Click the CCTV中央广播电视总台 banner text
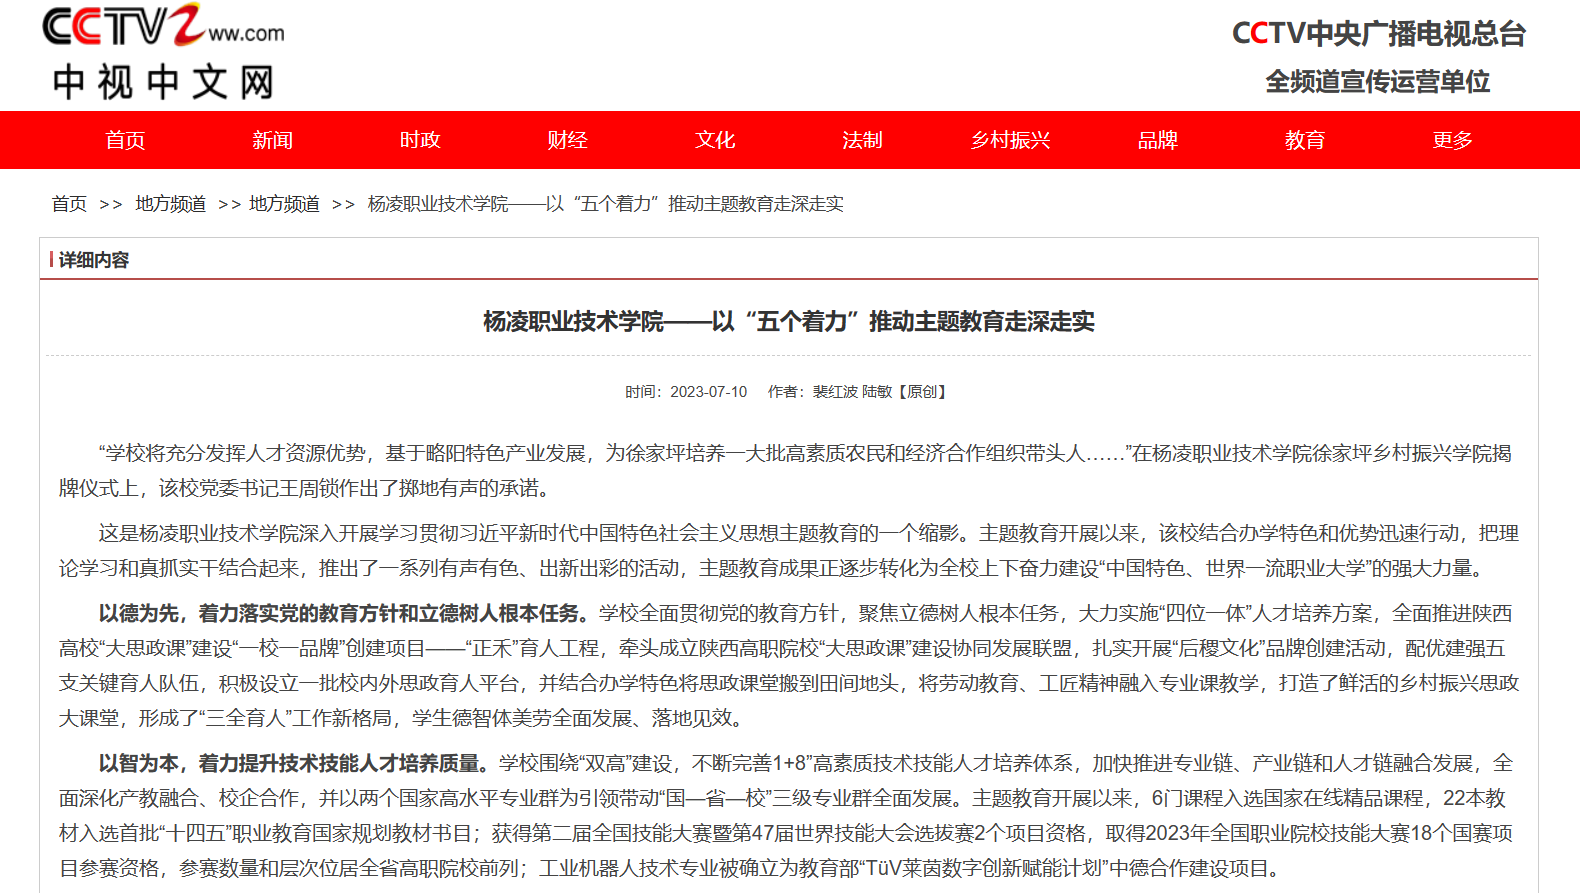1580x893 pixels. pos(1378,34)
